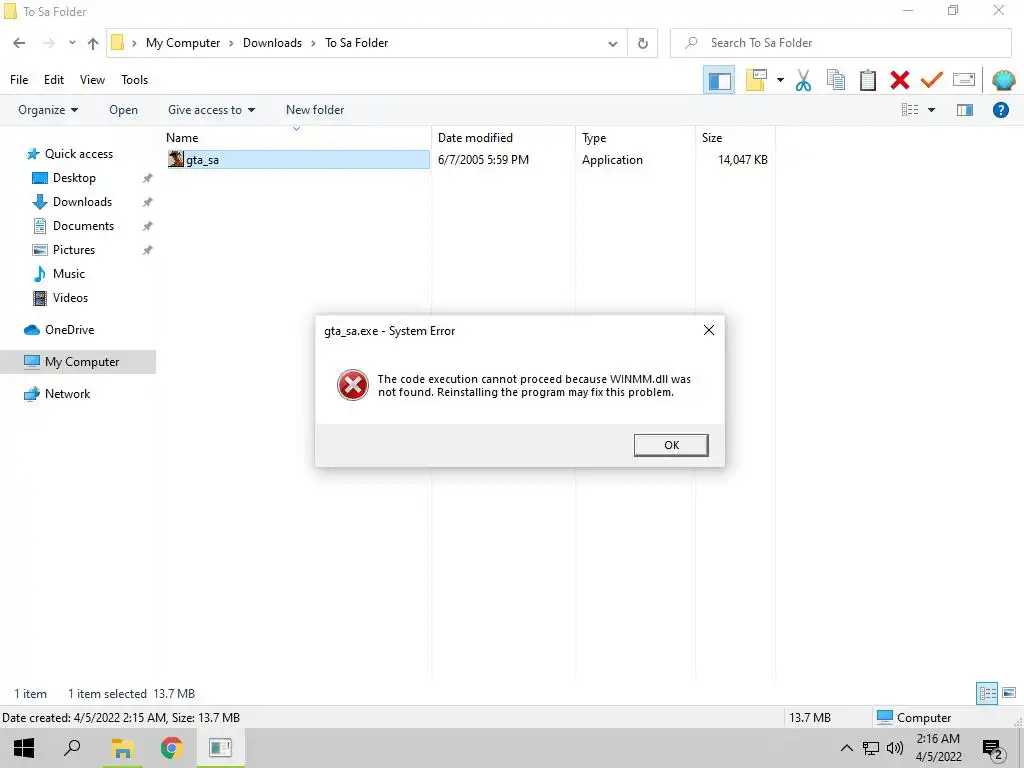
Task: Sort by the Type column header
Action: [x=635, y=138]
